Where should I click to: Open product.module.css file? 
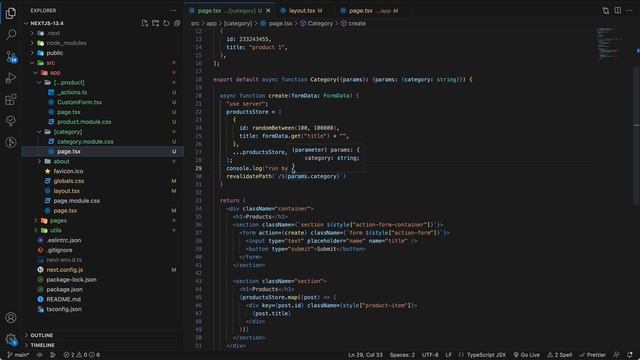click(x=84, y=122)
